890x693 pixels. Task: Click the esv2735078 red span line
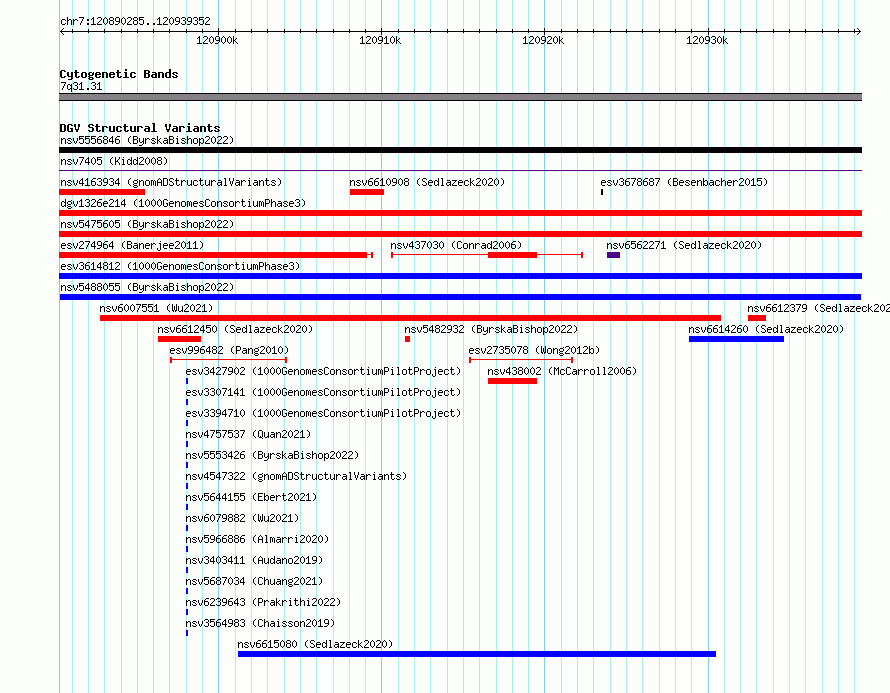(x=521, y=360)
